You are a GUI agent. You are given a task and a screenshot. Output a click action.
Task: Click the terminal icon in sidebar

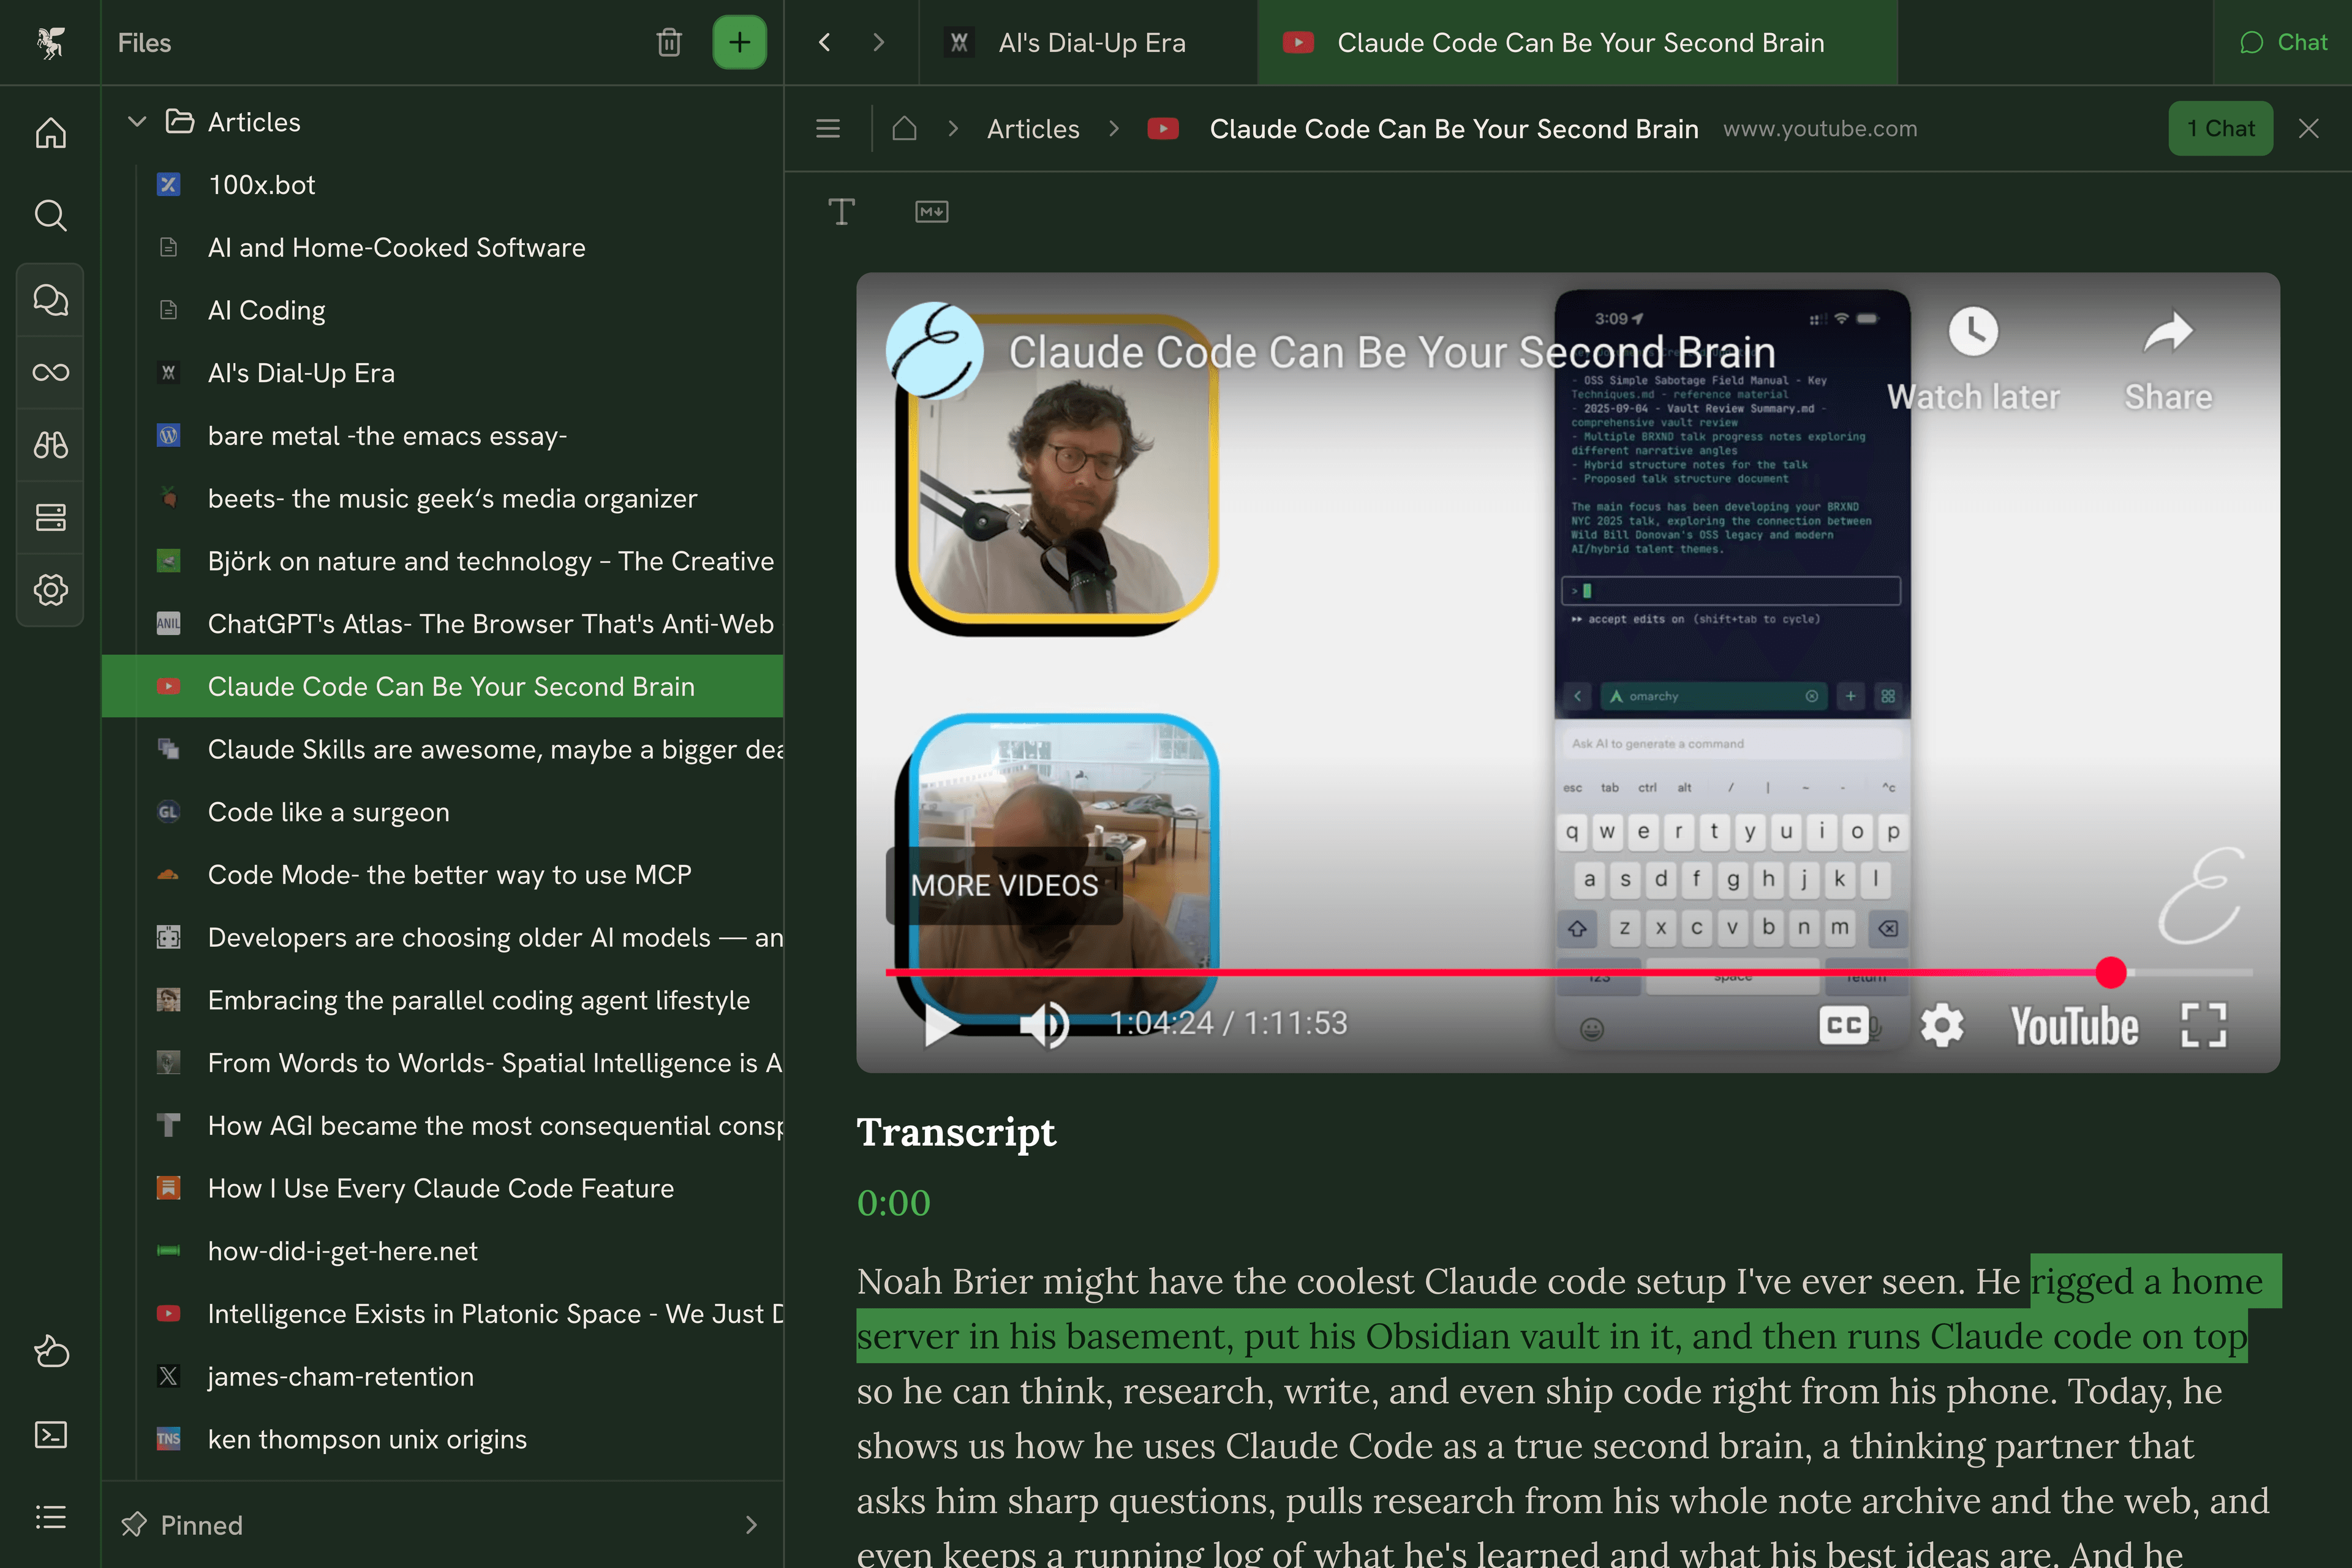50,1435
